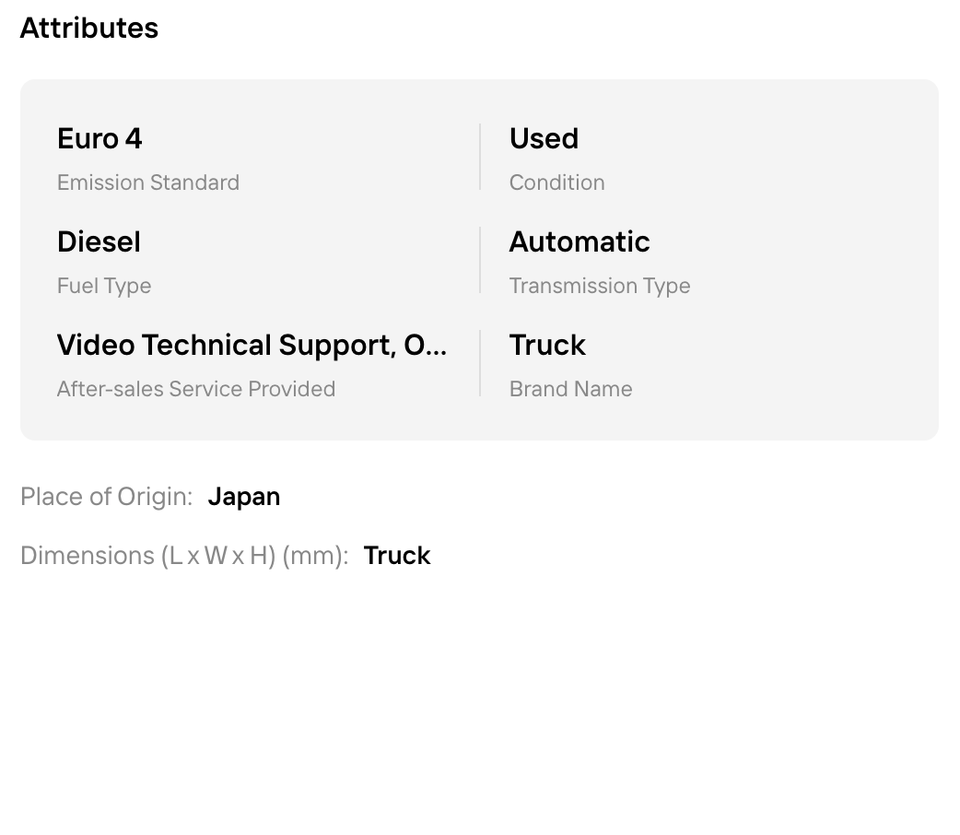Click the vertical divider left of Used
The image size is (960, 835).
(x=480, y=157)
